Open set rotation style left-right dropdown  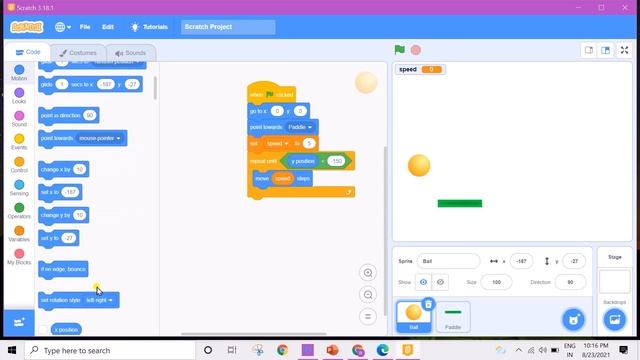99,300
